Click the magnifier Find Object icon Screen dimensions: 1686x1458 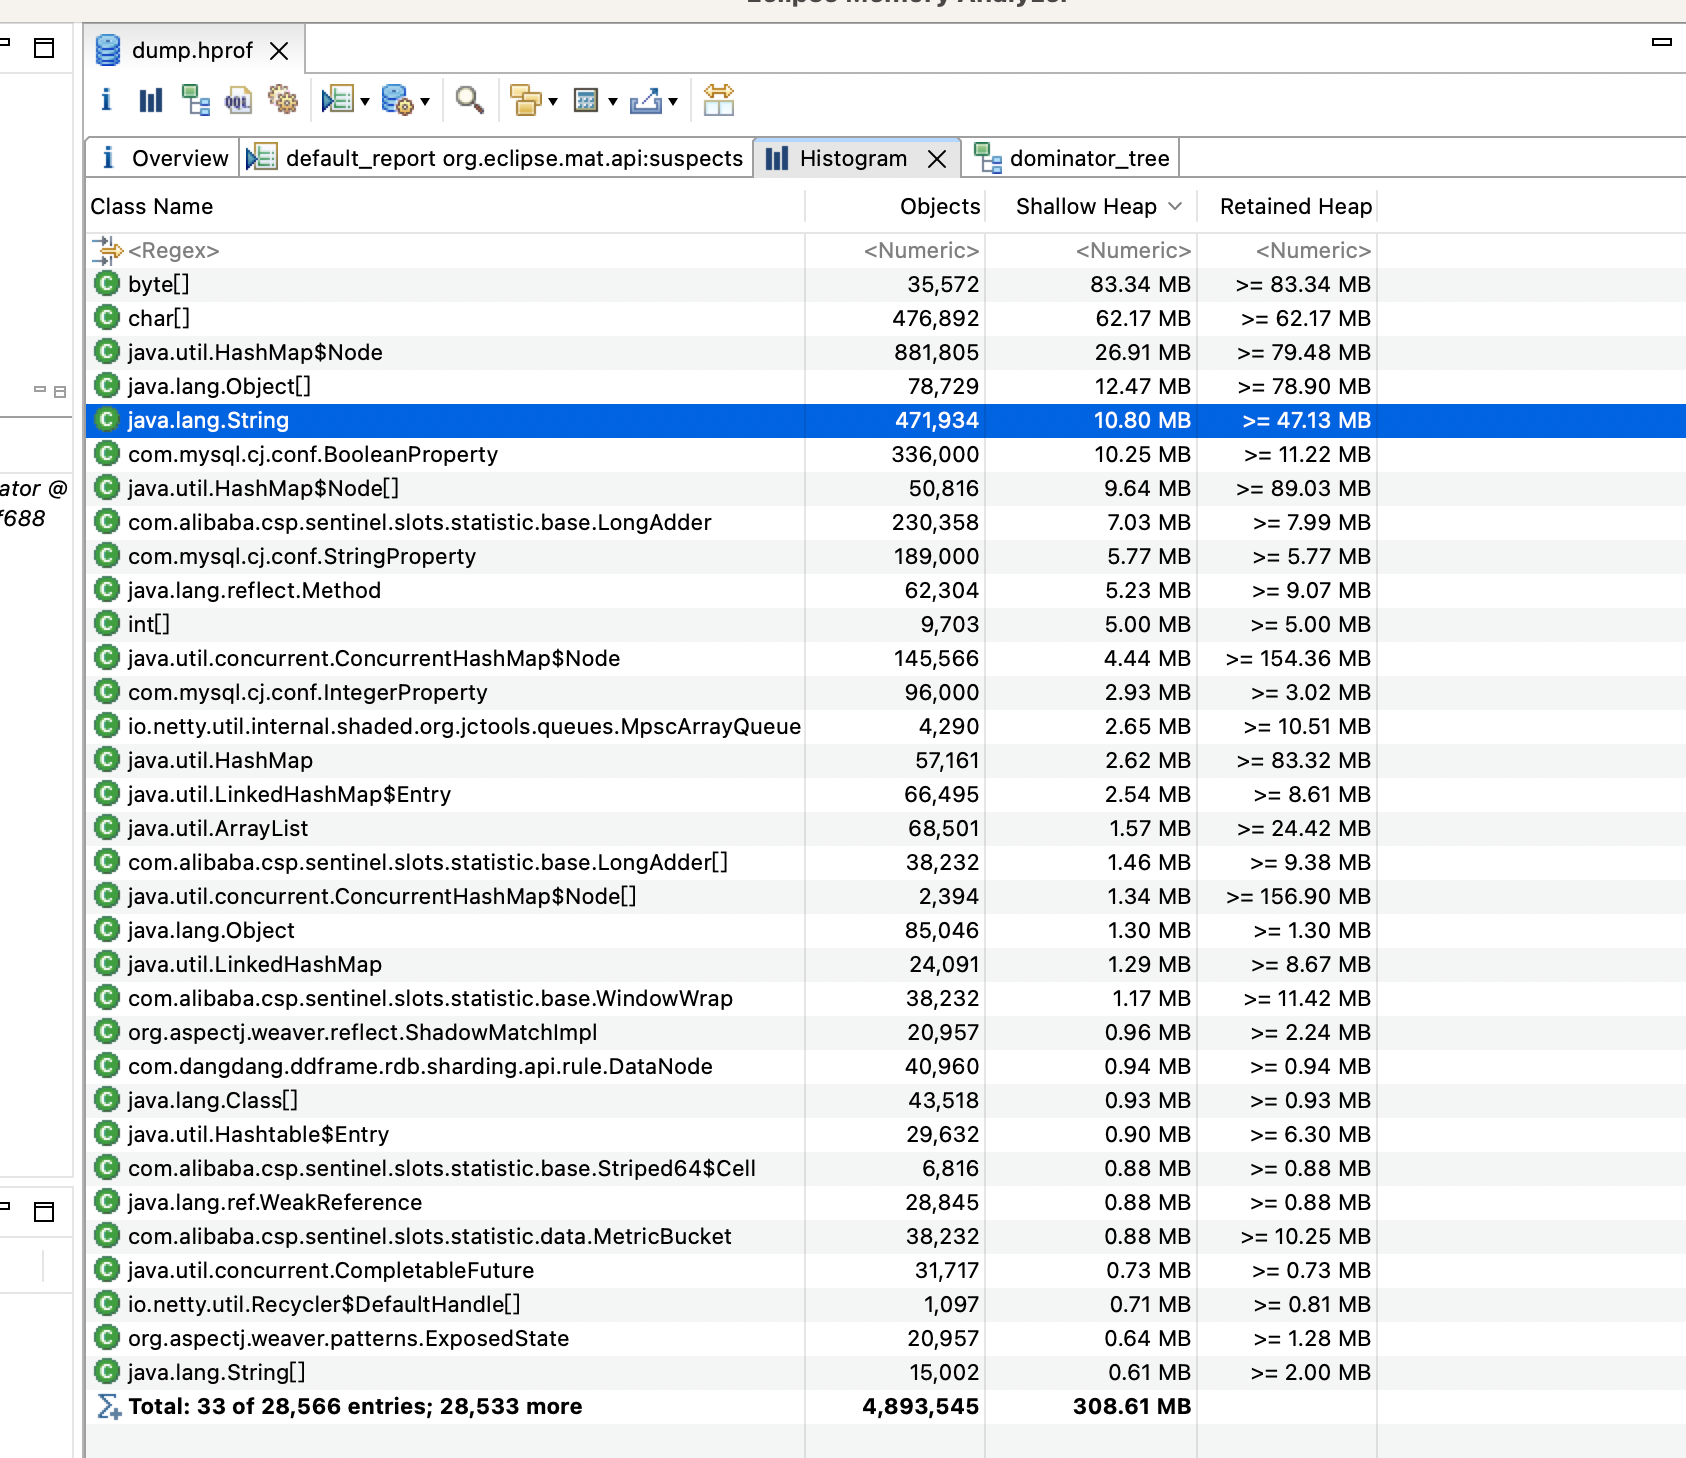(x=469, y=100)
